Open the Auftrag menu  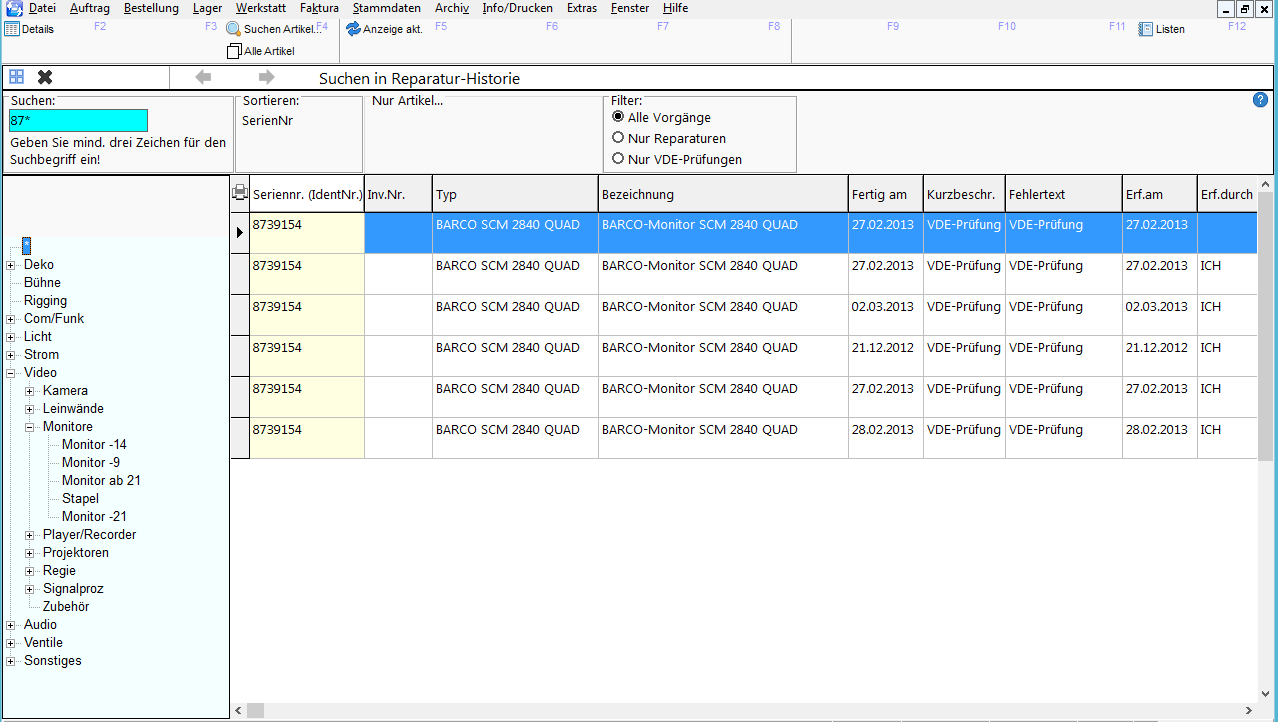tap(90, 8)
